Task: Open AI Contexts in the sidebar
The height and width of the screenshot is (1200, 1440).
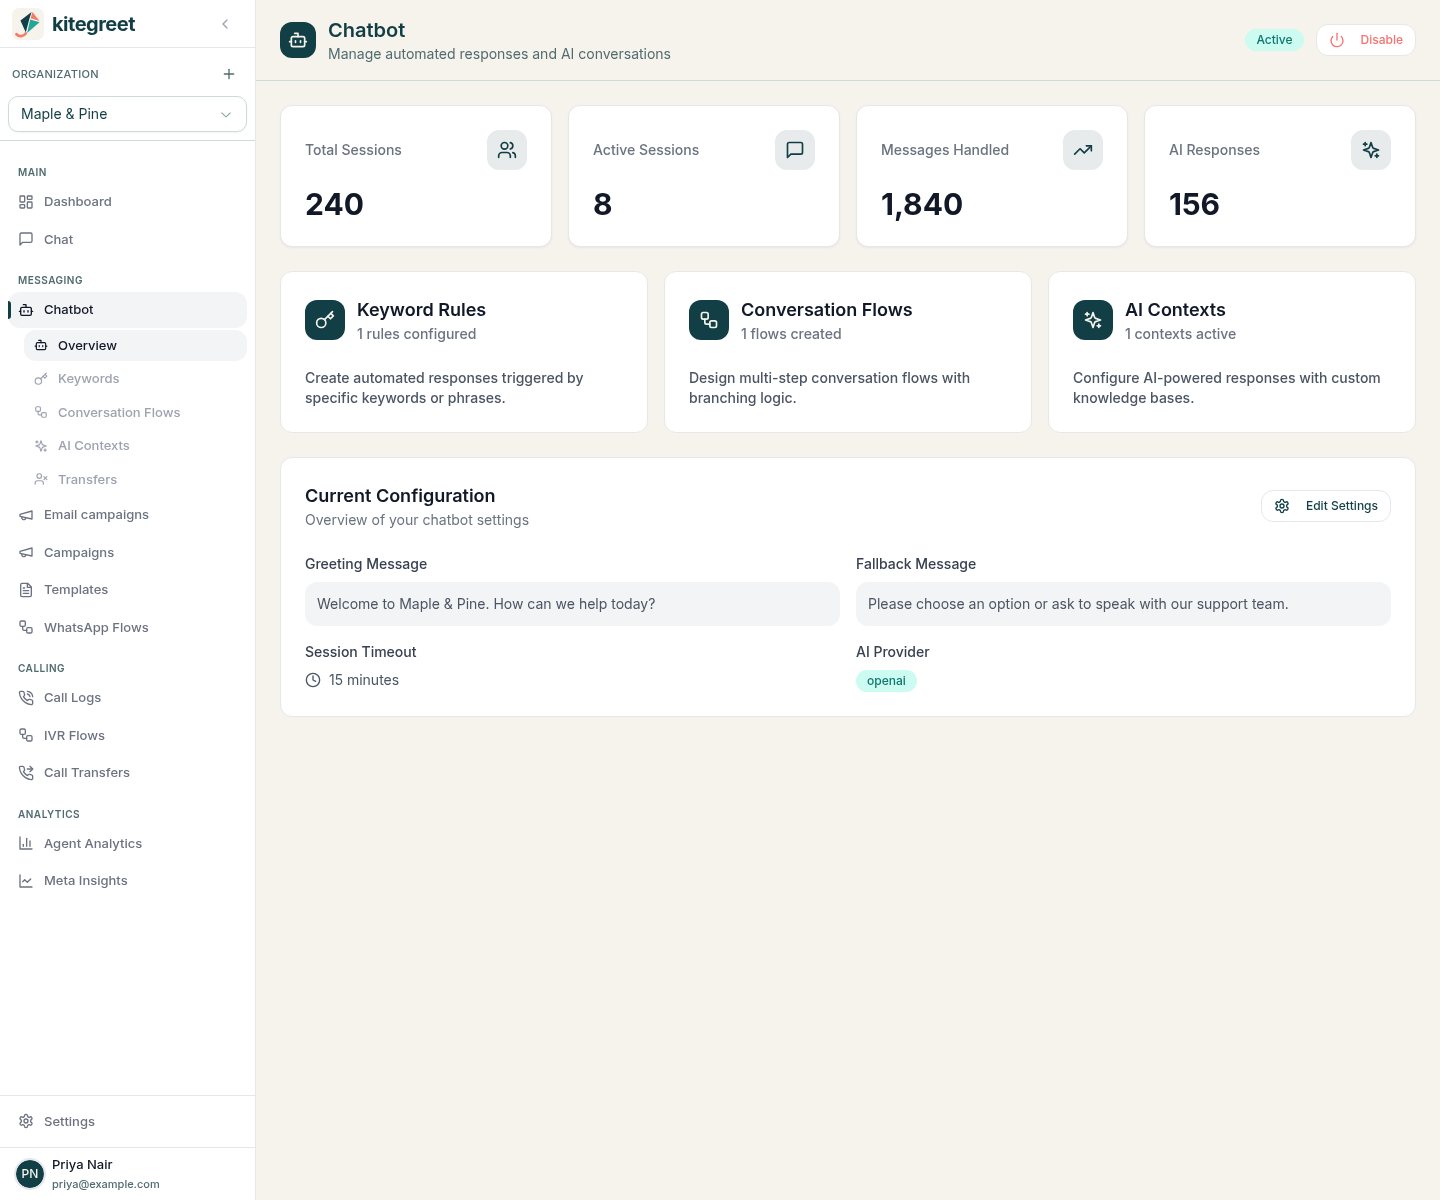Action: click(135, 446)
